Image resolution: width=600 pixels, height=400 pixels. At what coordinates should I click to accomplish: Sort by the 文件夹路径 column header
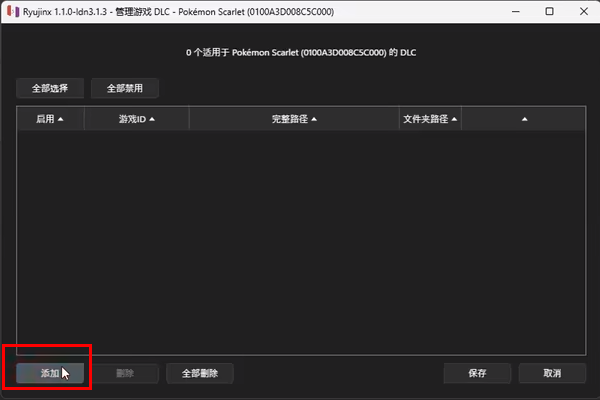click(430, 119)
